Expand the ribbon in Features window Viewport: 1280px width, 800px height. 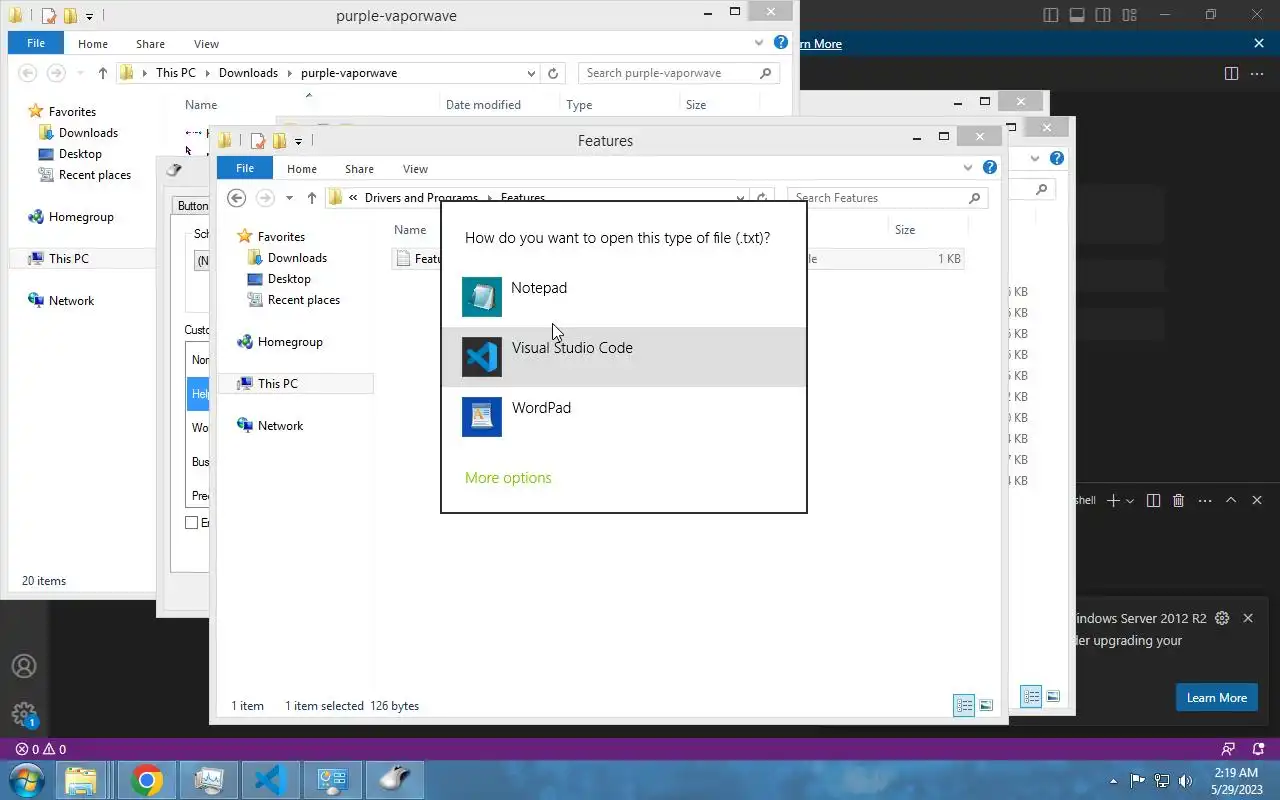tap(968, 168)
